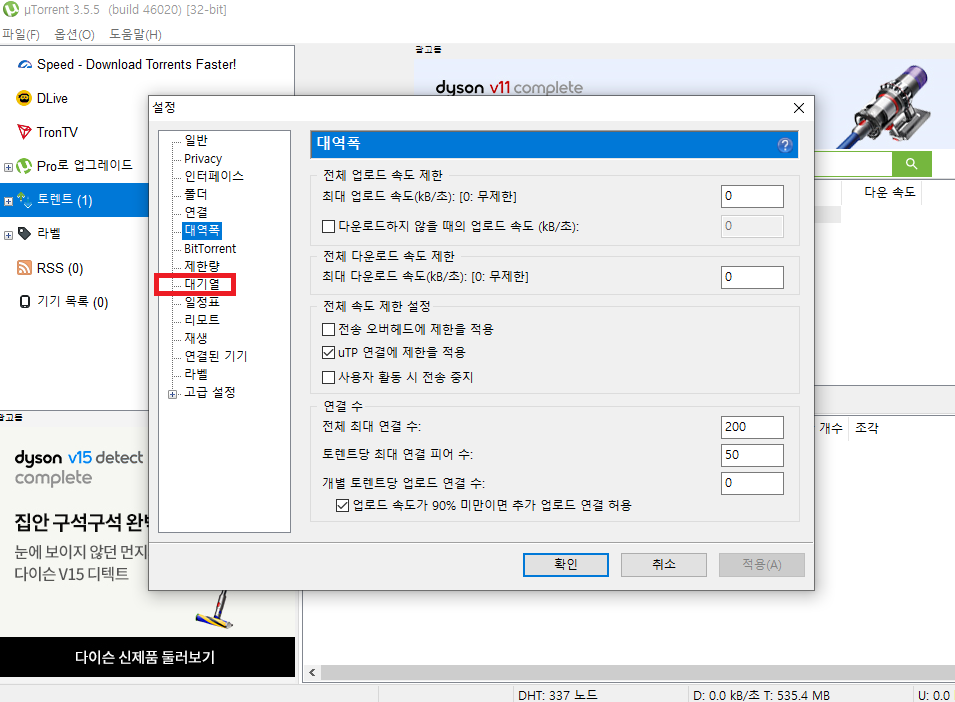
Task: Click the D: 0.0 kB/초 status bar entry
Action: pos(761,695)
